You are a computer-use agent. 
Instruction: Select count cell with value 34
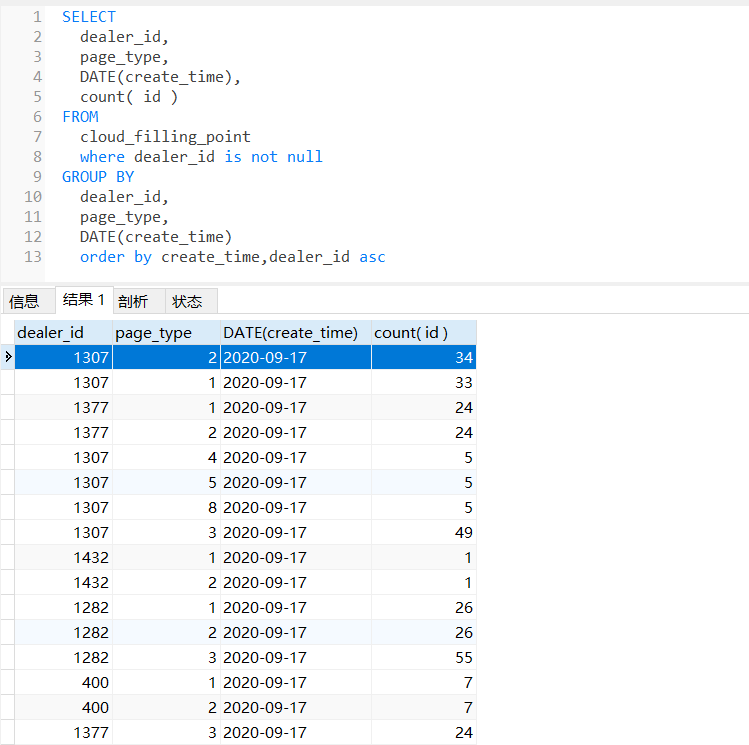click(424, 358)
